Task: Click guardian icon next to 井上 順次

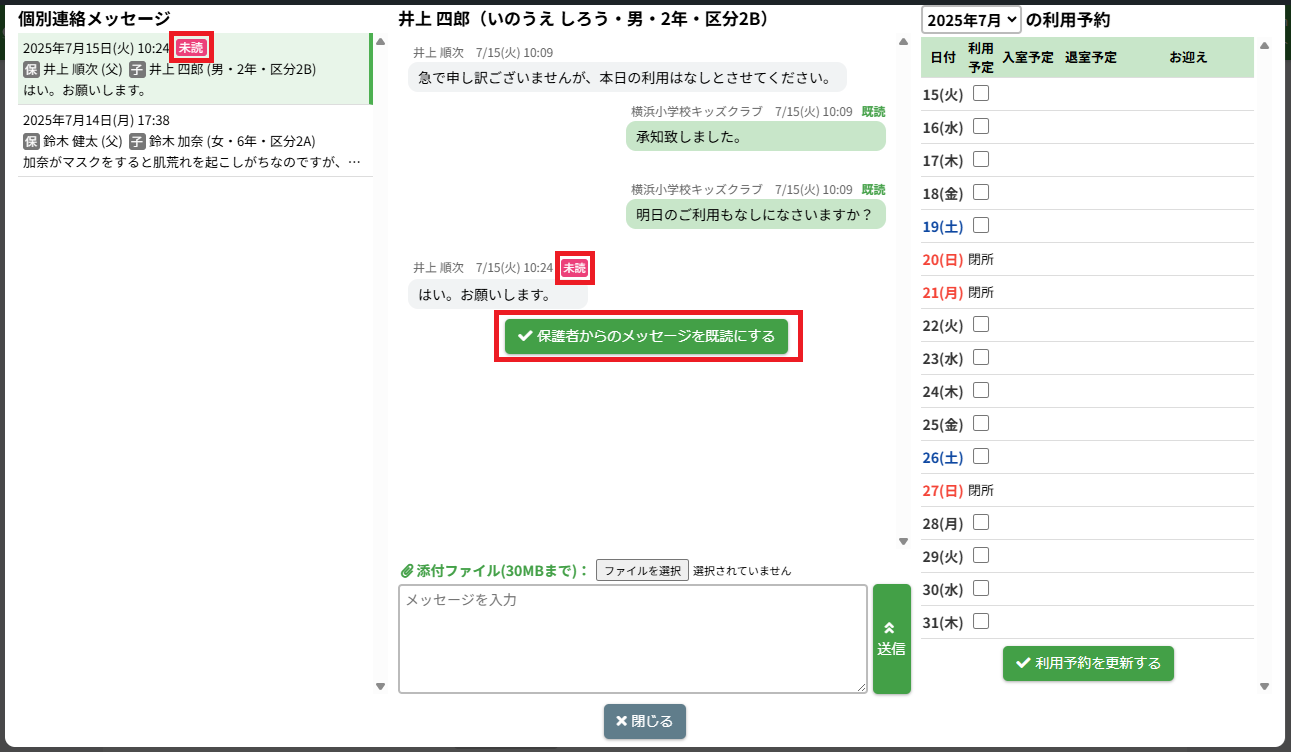Action: pyautogui.click(x=31, y=69)
